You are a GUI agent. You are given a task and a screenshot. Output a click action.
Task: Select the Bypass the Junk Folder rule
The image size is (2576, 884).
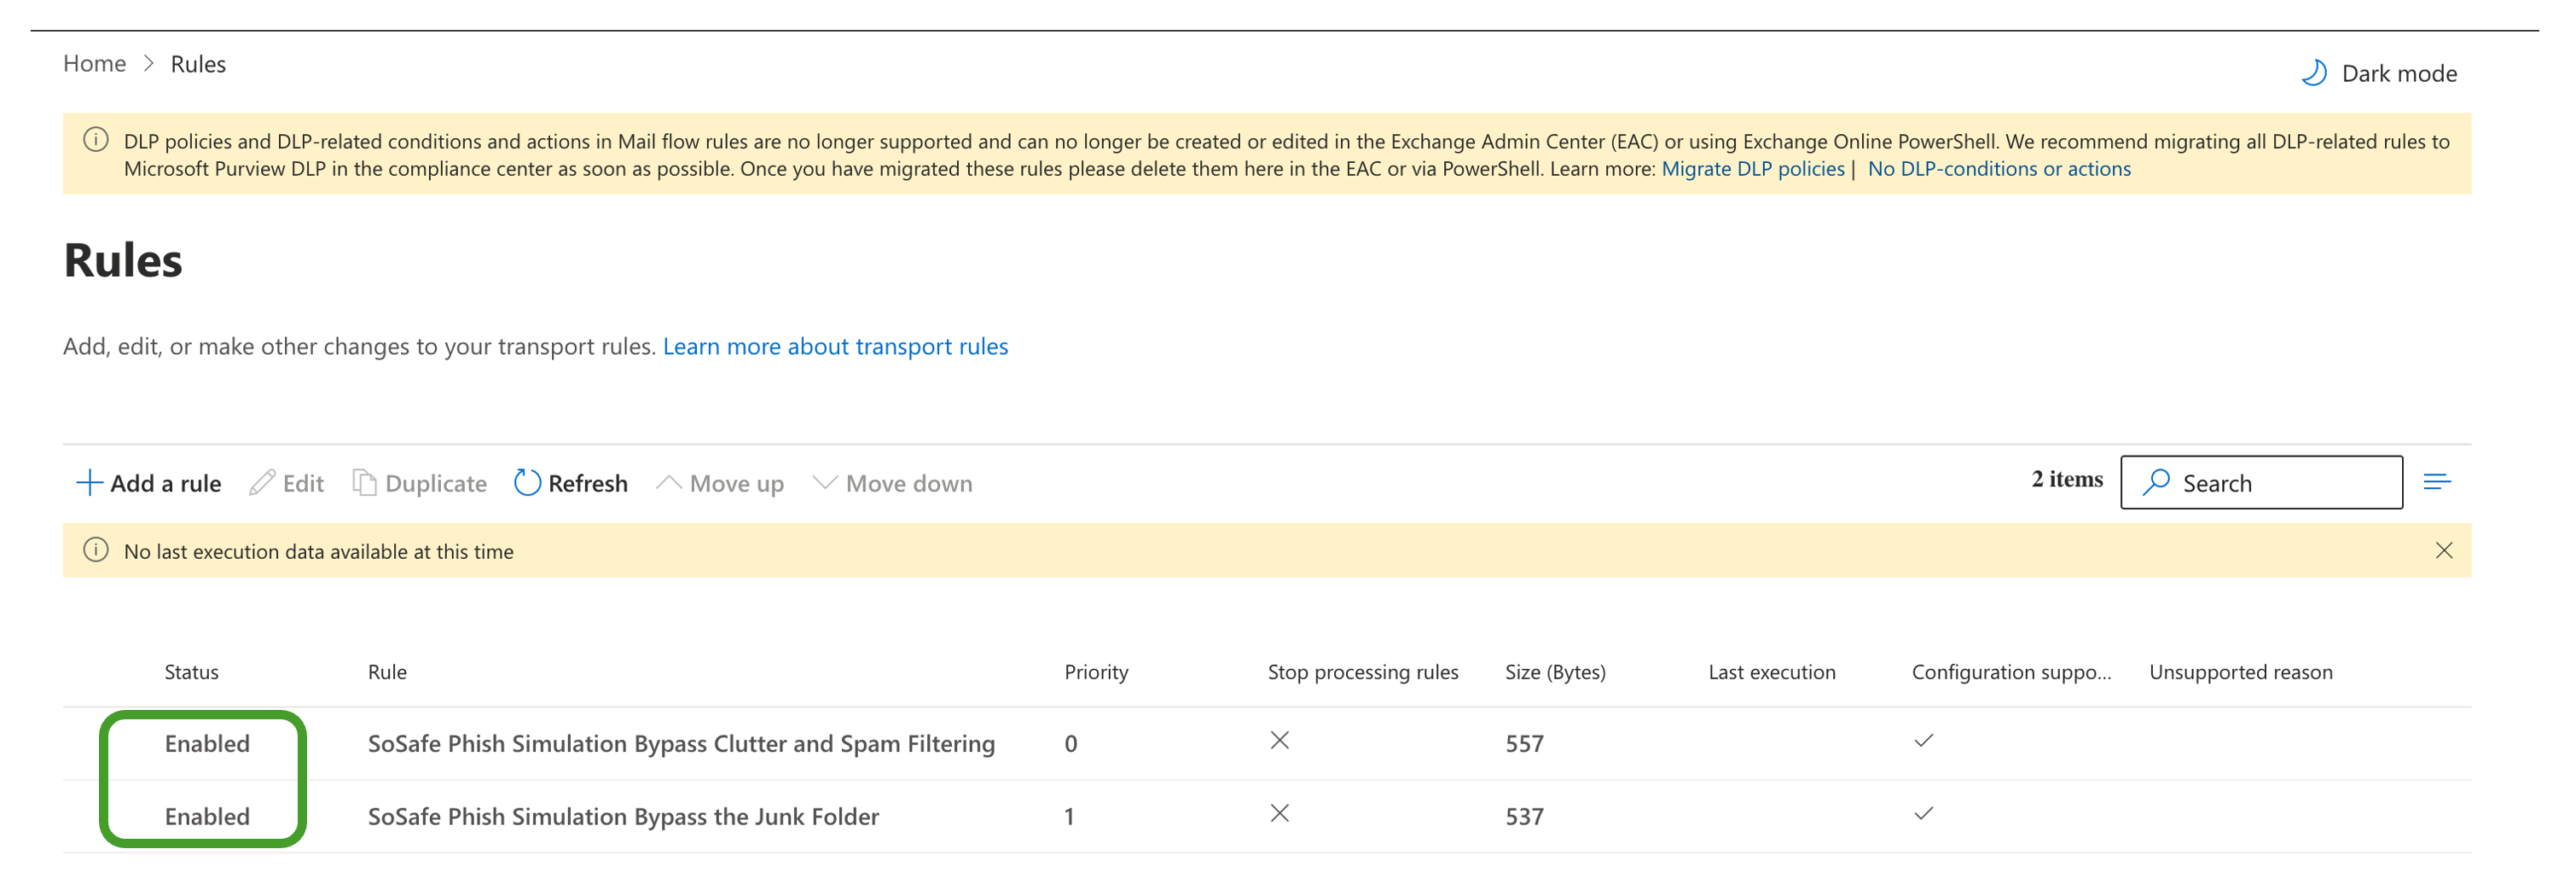click(623, 816)
